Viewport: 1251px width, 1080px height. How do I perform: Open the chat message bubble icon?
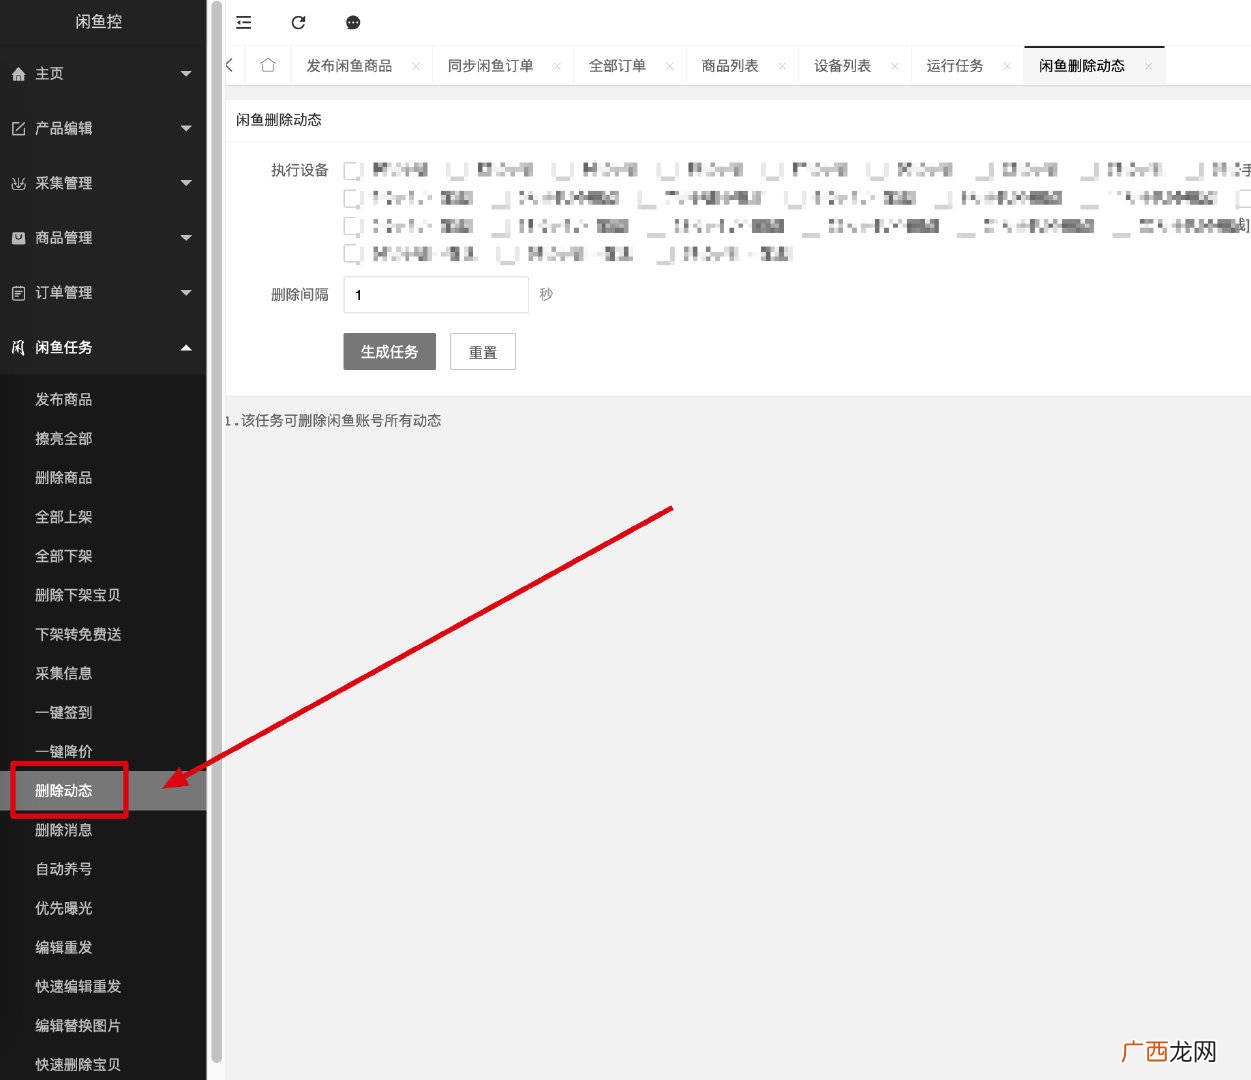coord(352,22)
